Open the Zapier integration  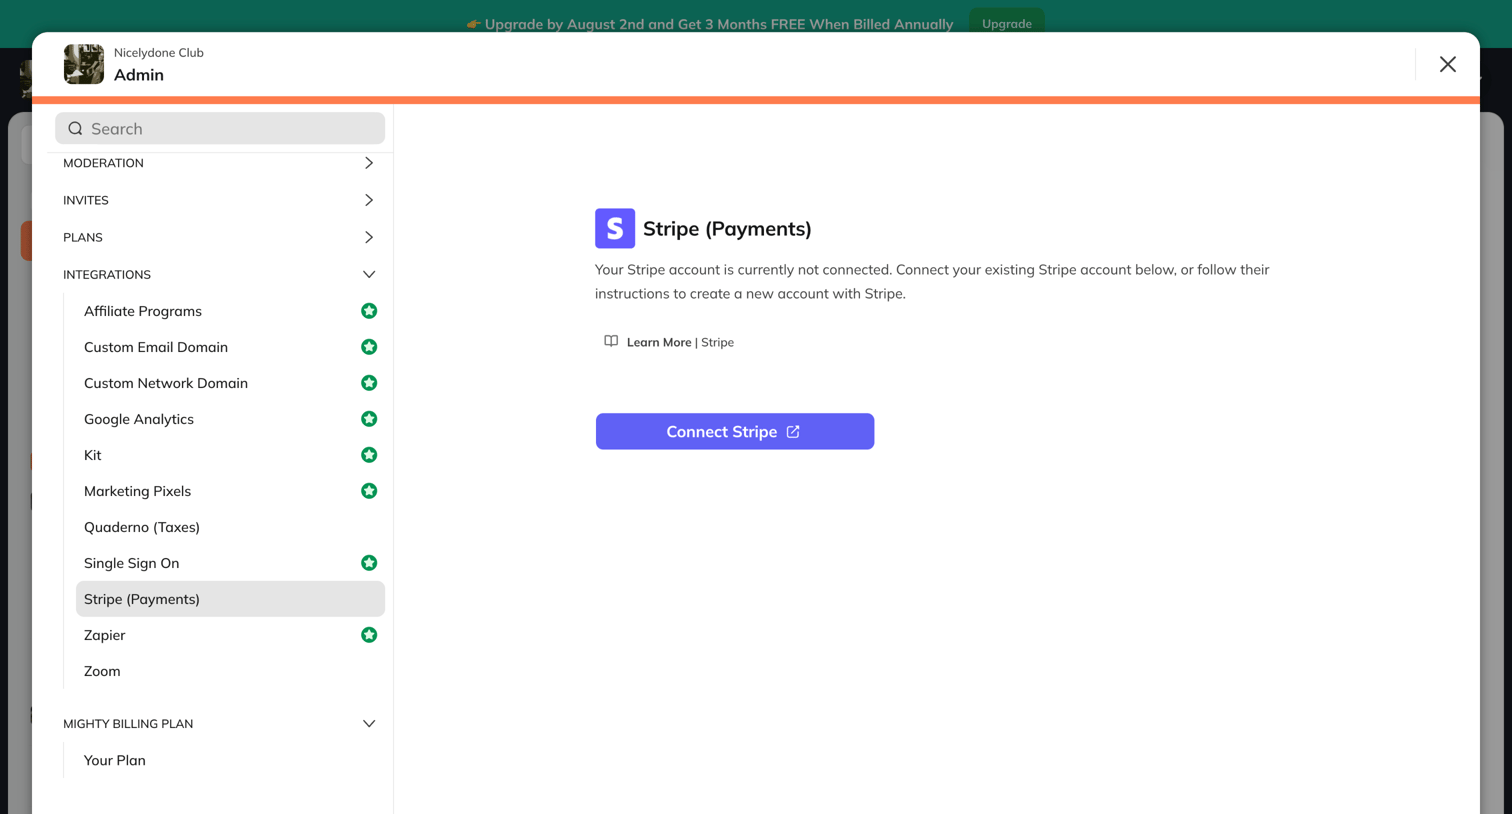230,635
